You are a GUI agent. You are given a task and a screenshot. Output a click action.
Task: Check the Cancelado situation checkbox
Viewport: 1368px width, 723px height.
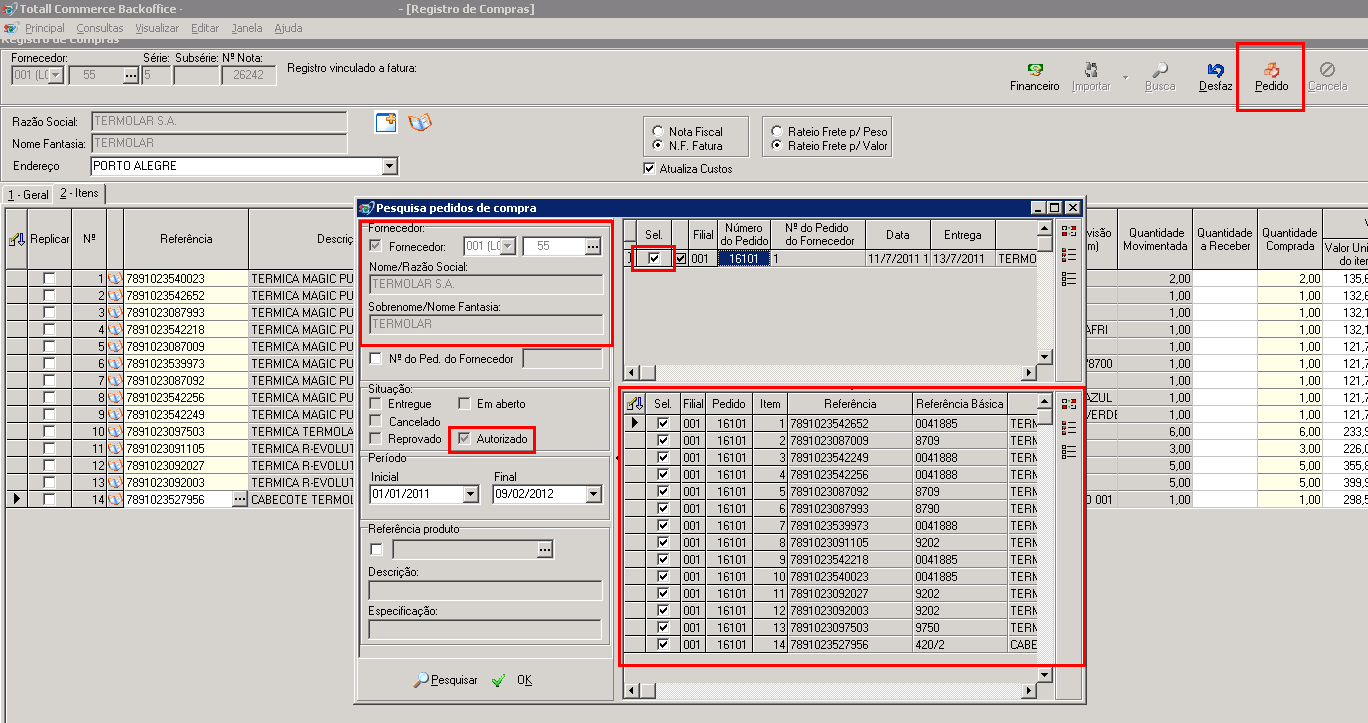click(375, 422)
